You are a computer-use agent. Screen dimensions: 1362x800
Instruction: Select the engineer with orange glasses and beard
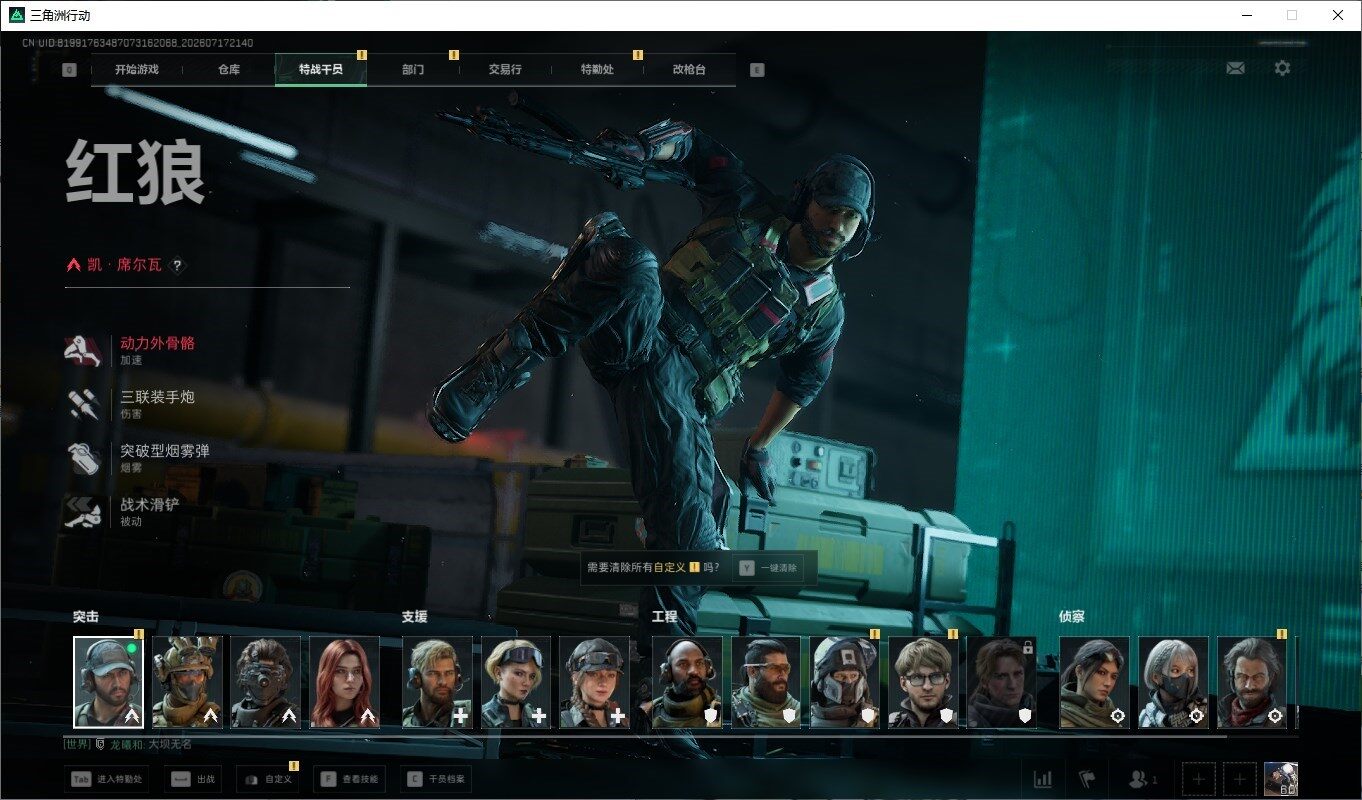(766, 682)
